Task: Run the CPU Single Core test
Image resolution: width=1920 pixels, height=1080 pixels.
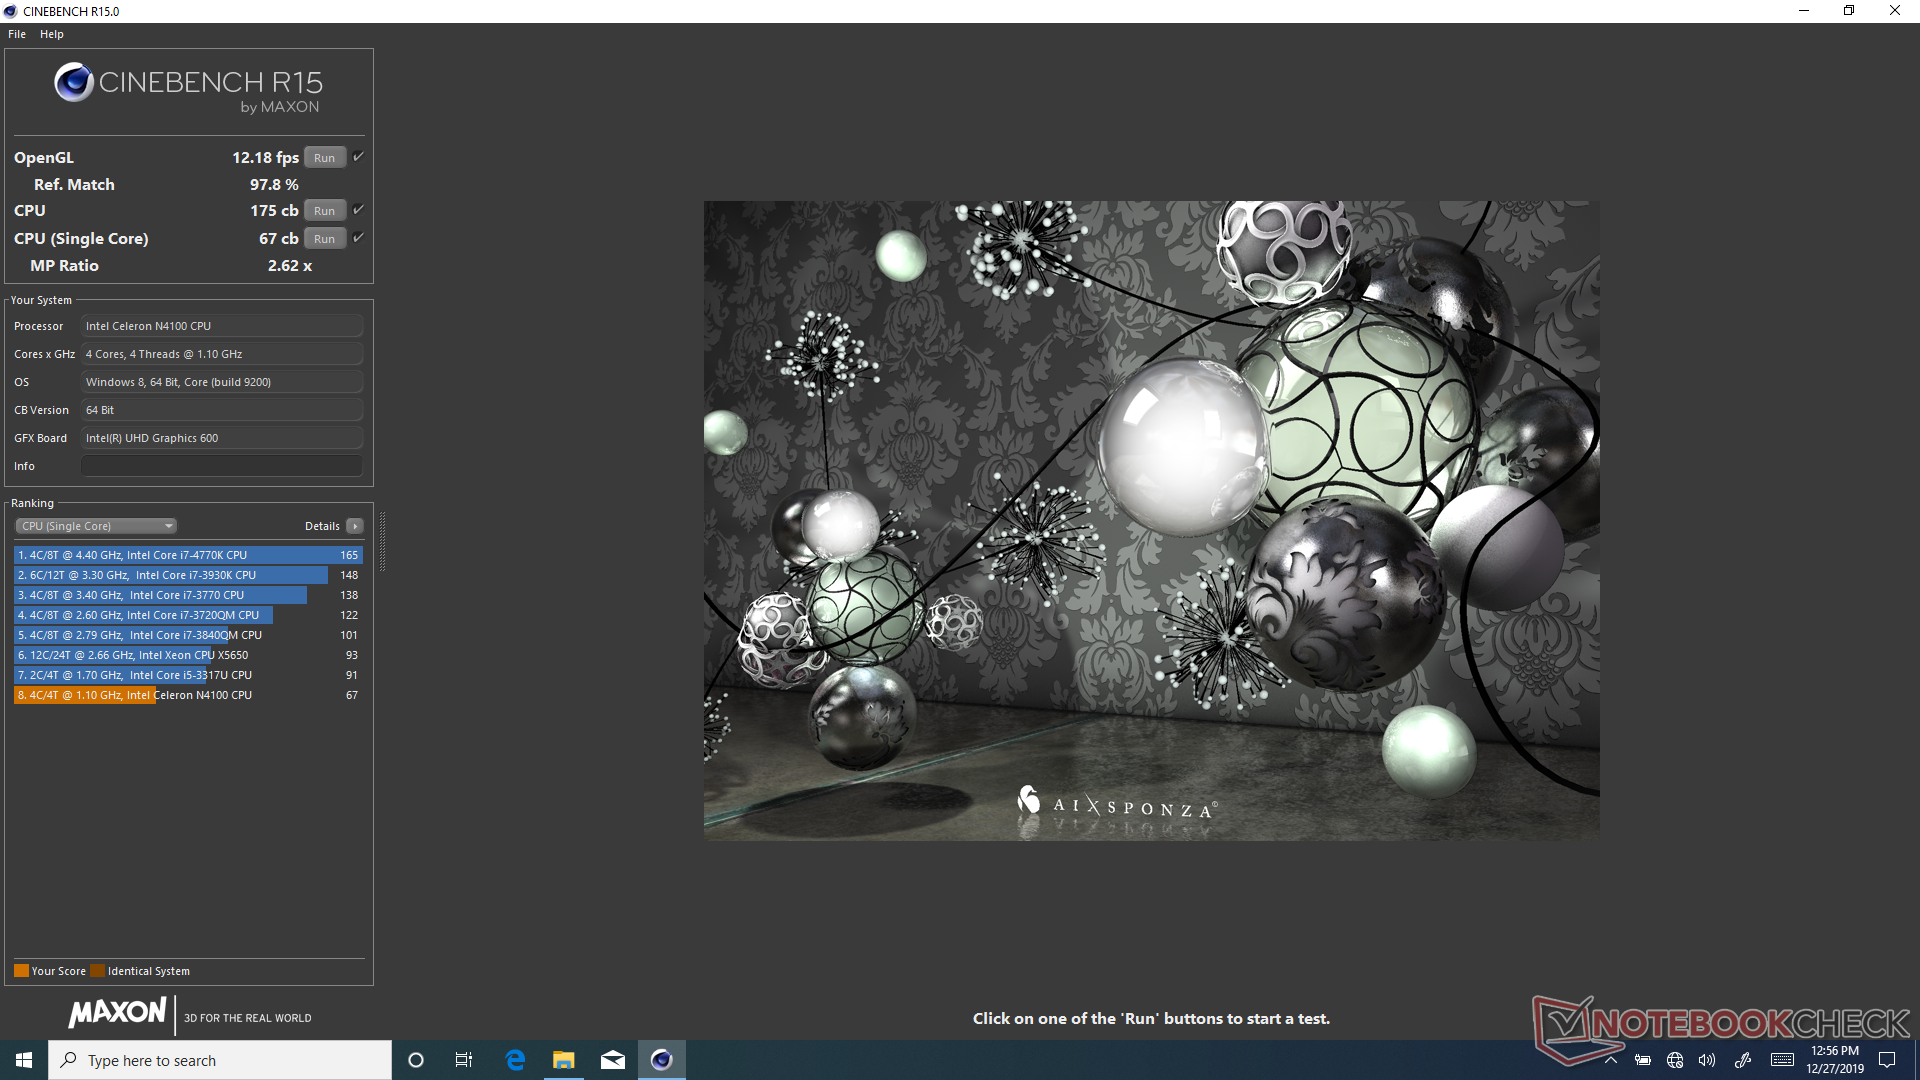Action: click(x=324, y=239)
